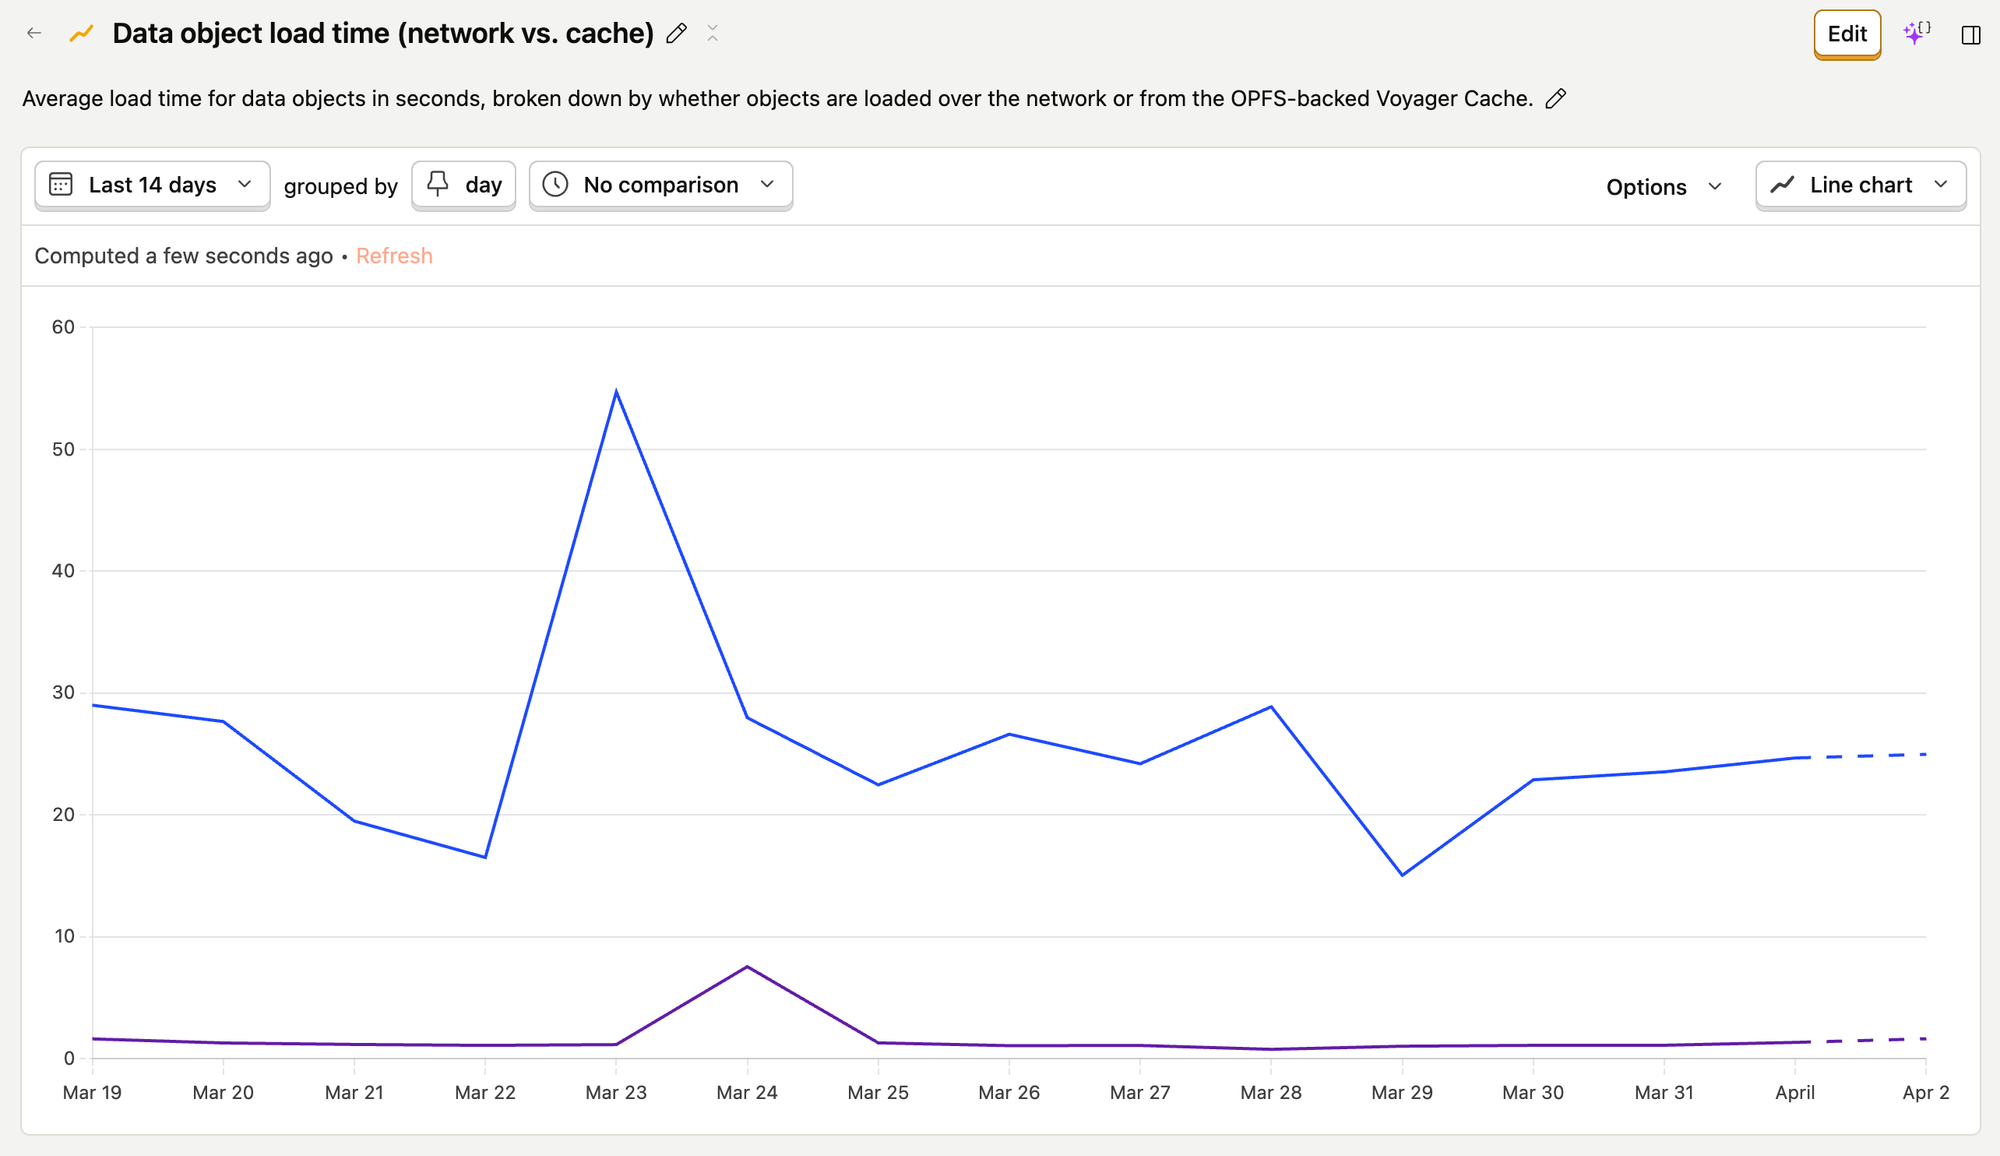Click the blue line peak at Mar 23
The width and height of the screenshot is (2000, 1156).
click(x=616, y=391)
